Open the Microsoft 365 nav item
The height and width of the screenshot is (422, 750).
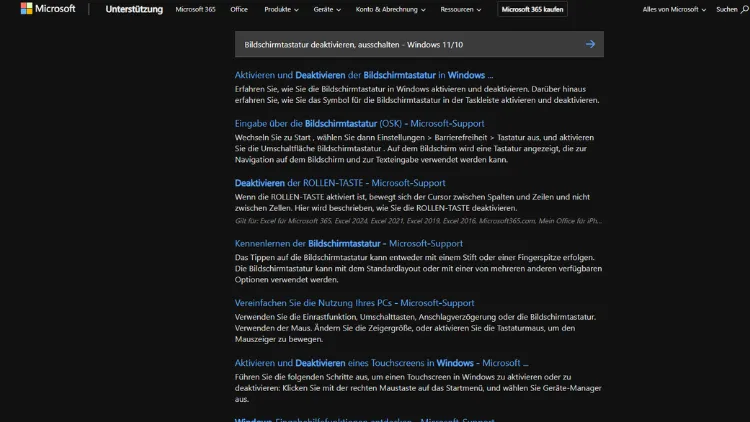[x=195, y=10]
